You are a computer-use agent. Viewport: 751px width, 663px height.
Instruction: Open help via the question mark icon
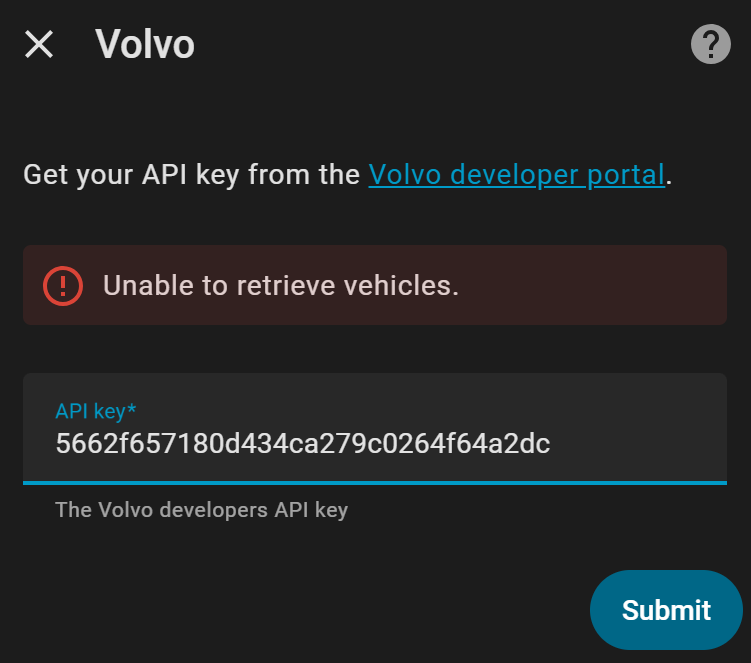710,44
